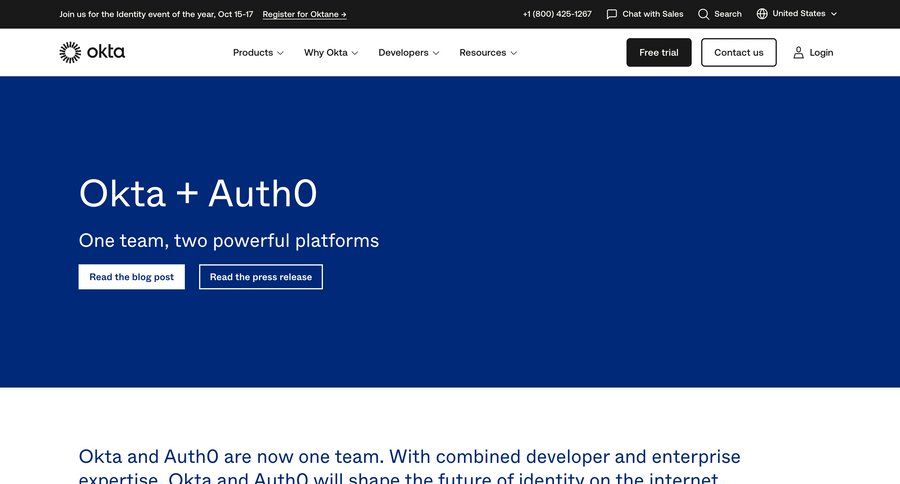The width and height of the screenshot is (900, 484).
Task: Click the magnifying glass search icon
Action: pyautogui.click(x=704, y=14)
